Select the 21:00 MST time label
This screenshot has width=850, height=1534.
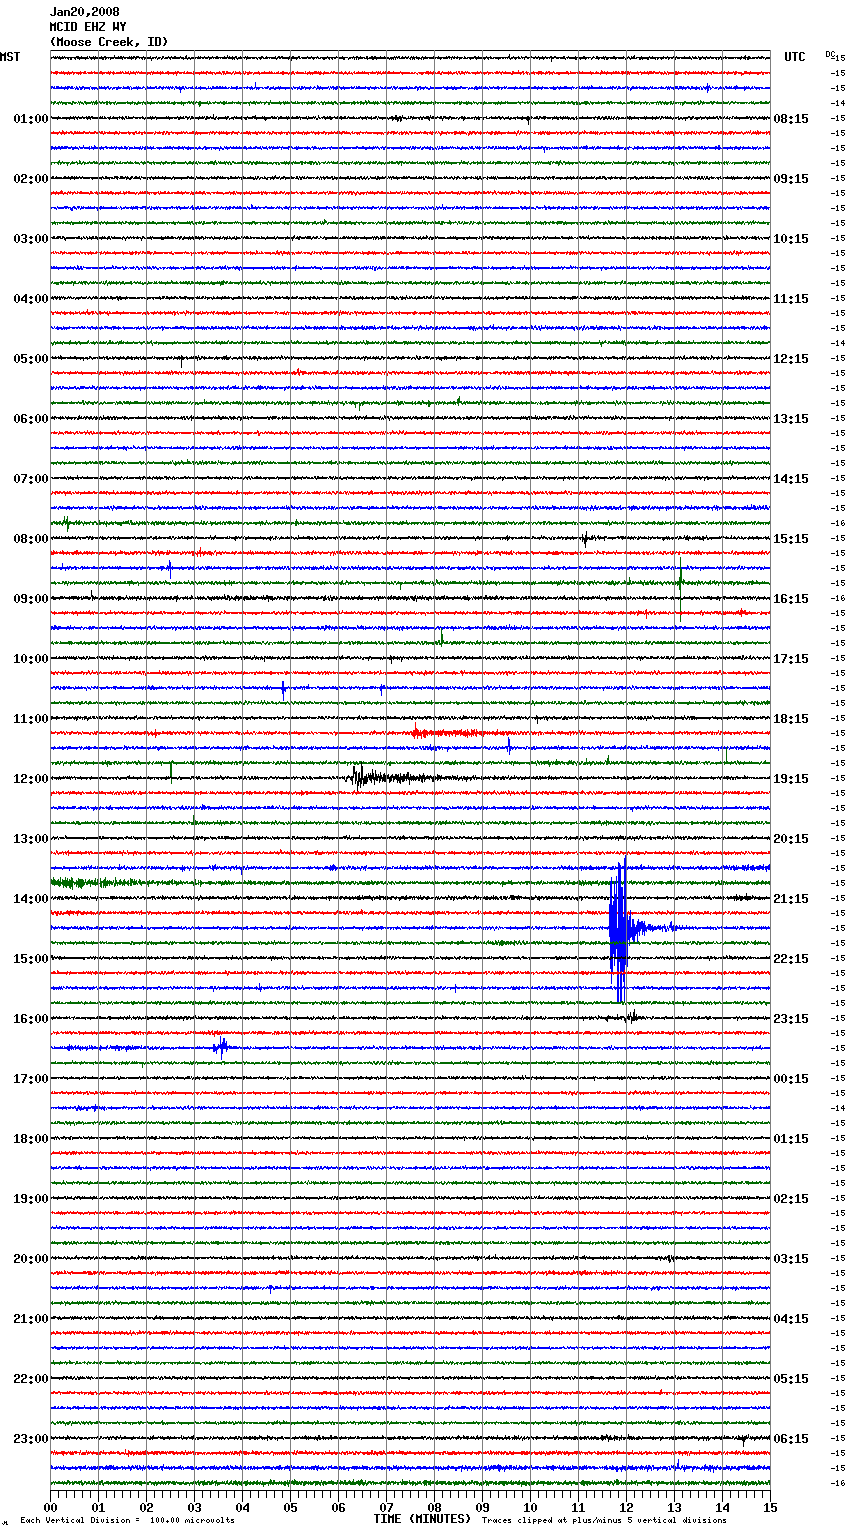(31, 1319)
